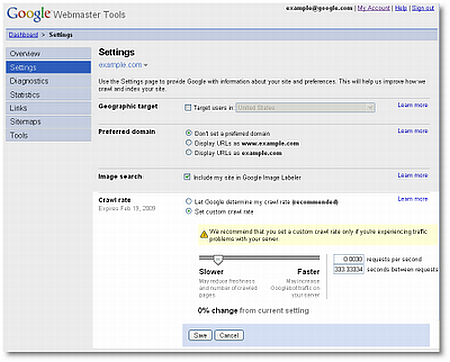Select Settings in the sidebar

click(x=48, y=67)
